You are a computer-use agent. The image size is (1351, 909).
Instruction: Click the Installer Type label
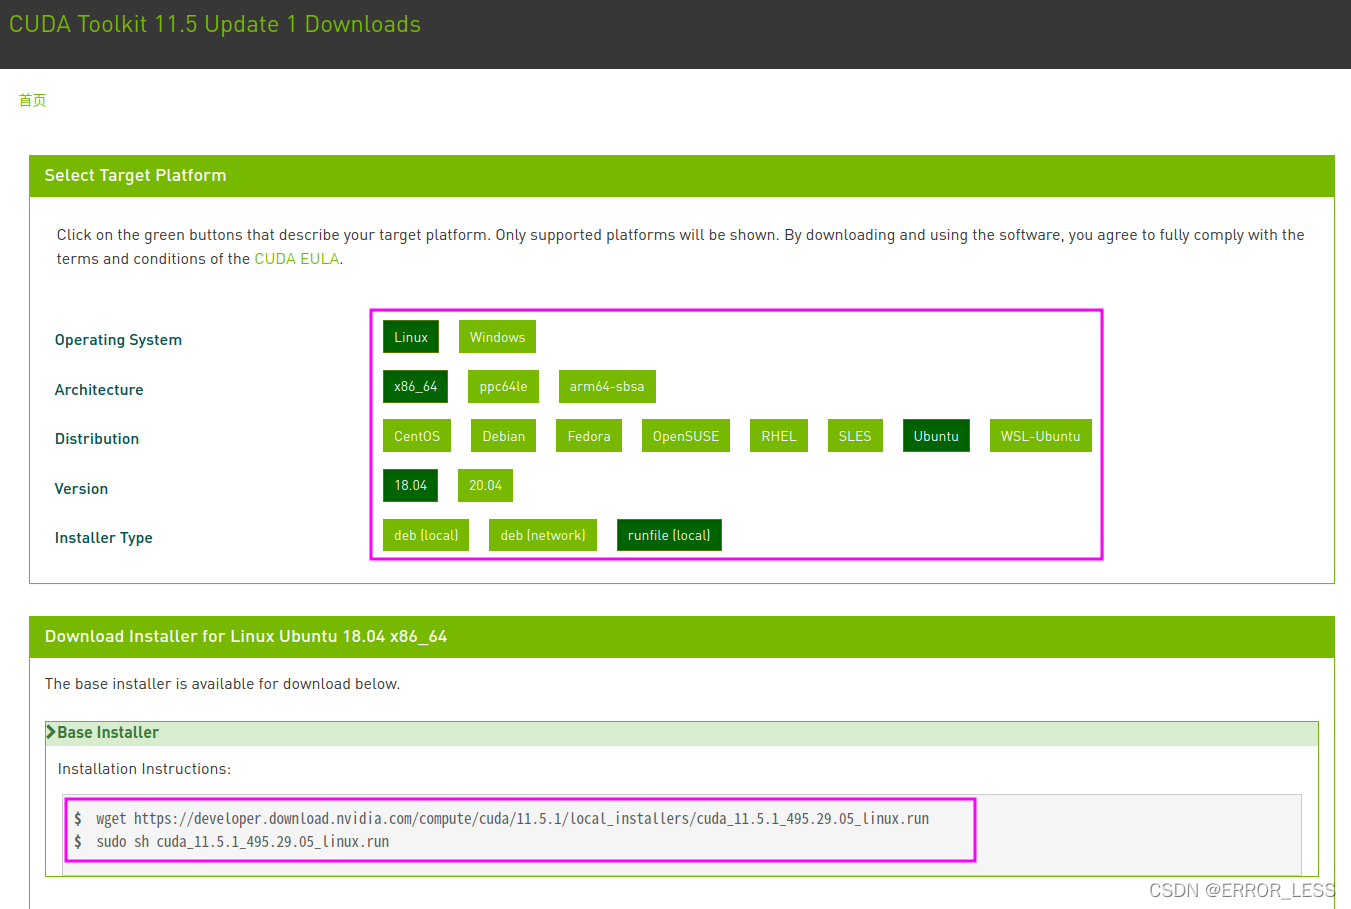pyautogui.click(x=104, y=538)
